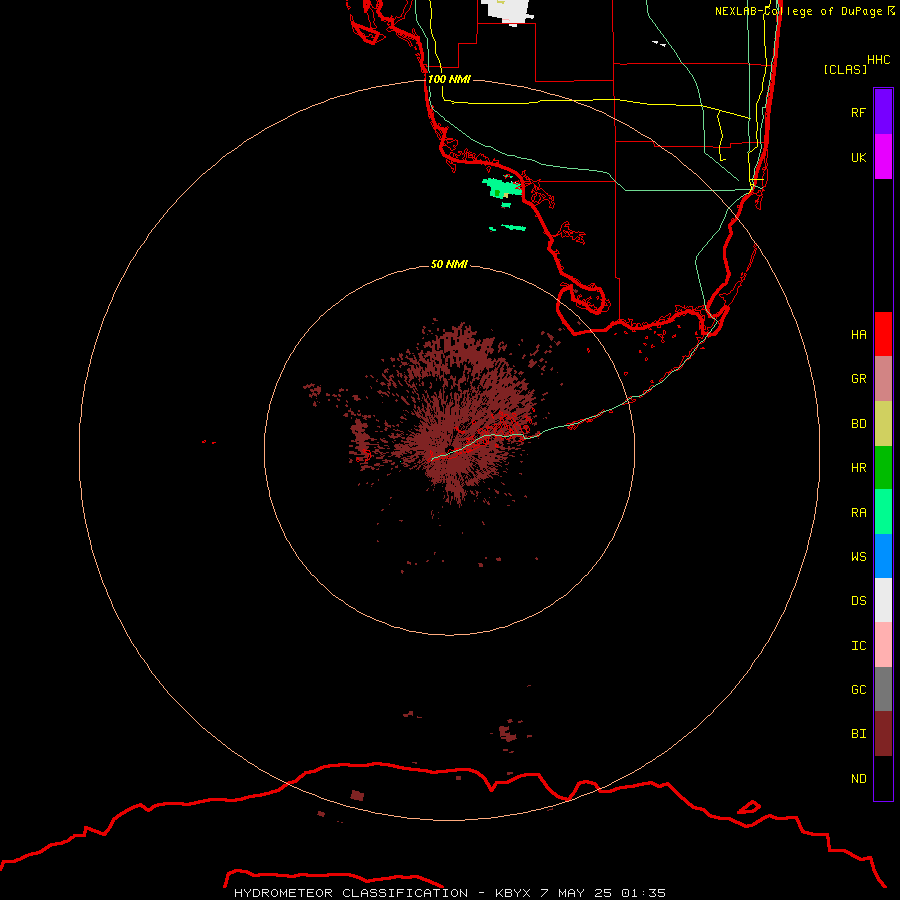The height and width of the screenshot is (900, 900).
Task: Click the GR legend label
Action: pyautogui.click(x=858, y=378)
